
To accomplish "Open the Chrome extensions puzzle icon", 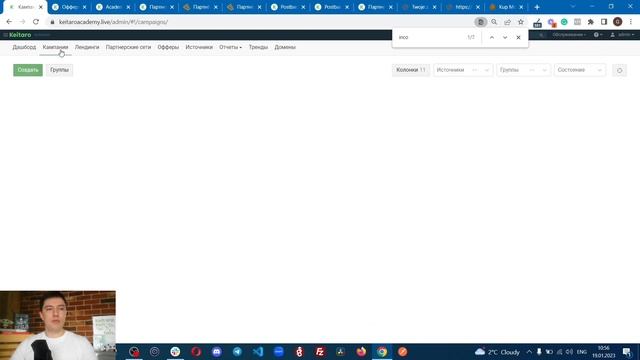I will pos(591,22).
